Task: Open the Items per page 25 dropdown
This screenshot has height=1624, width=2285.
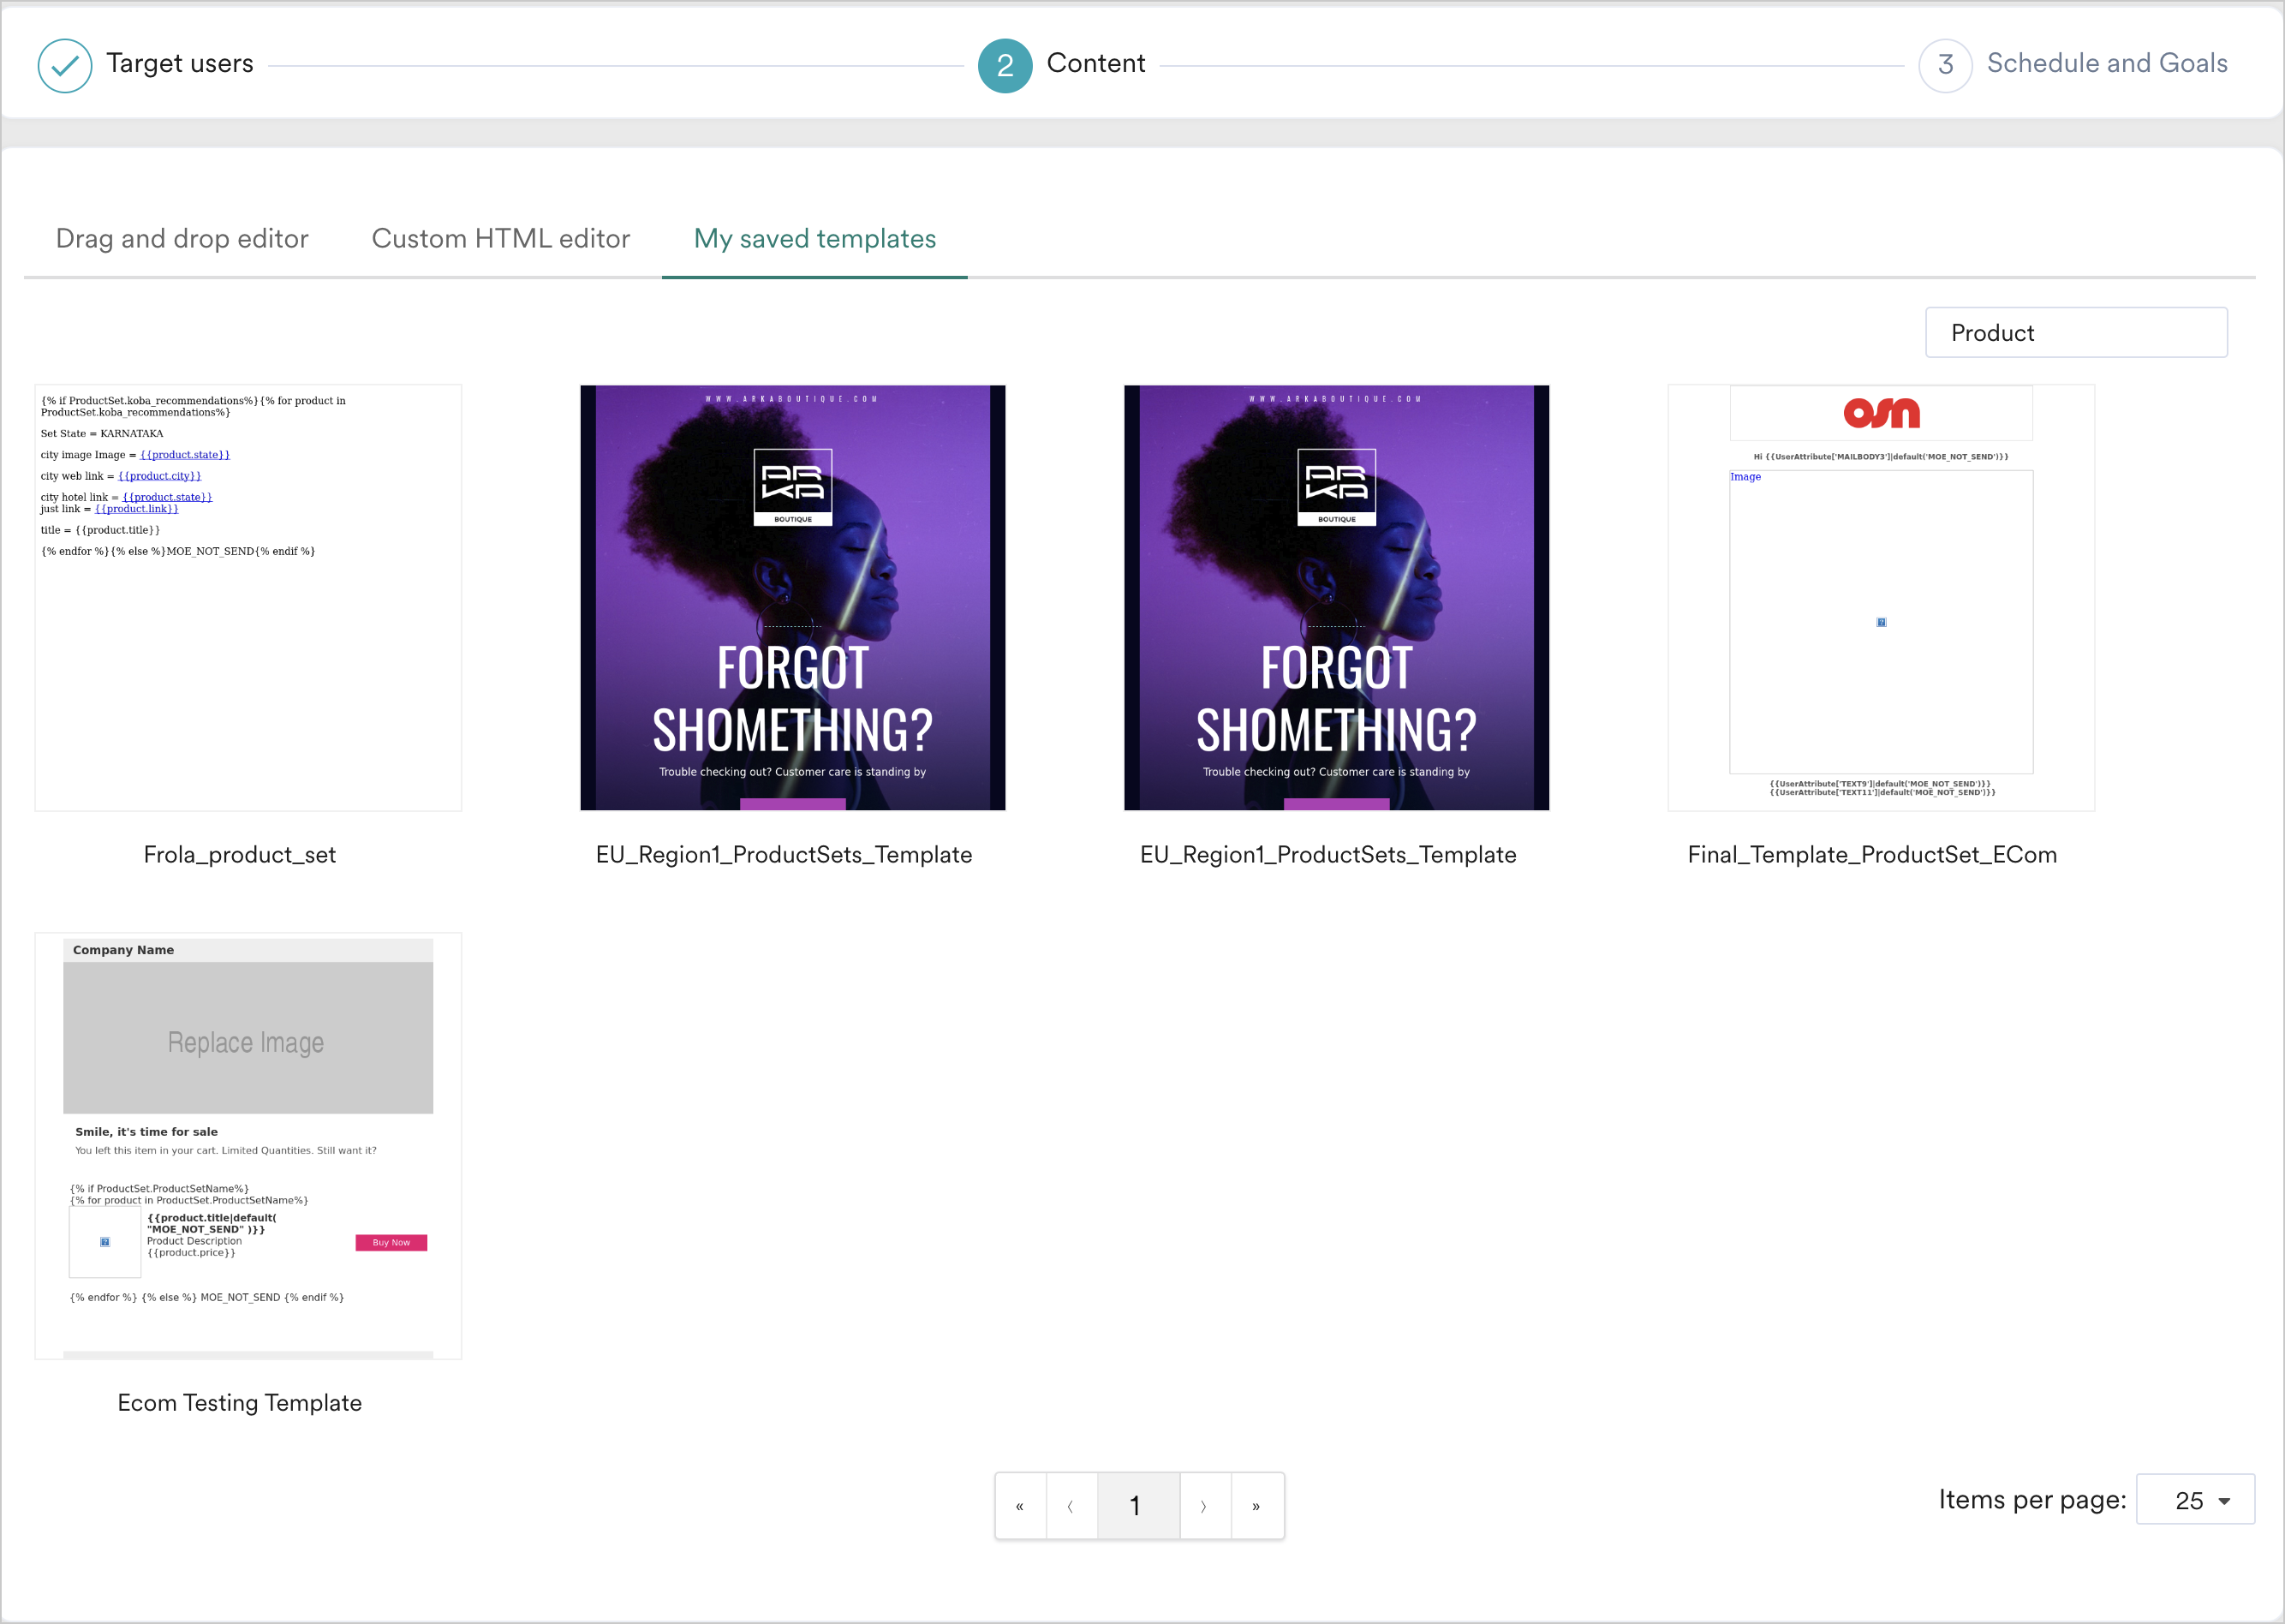Action: coord(2194,1499)
